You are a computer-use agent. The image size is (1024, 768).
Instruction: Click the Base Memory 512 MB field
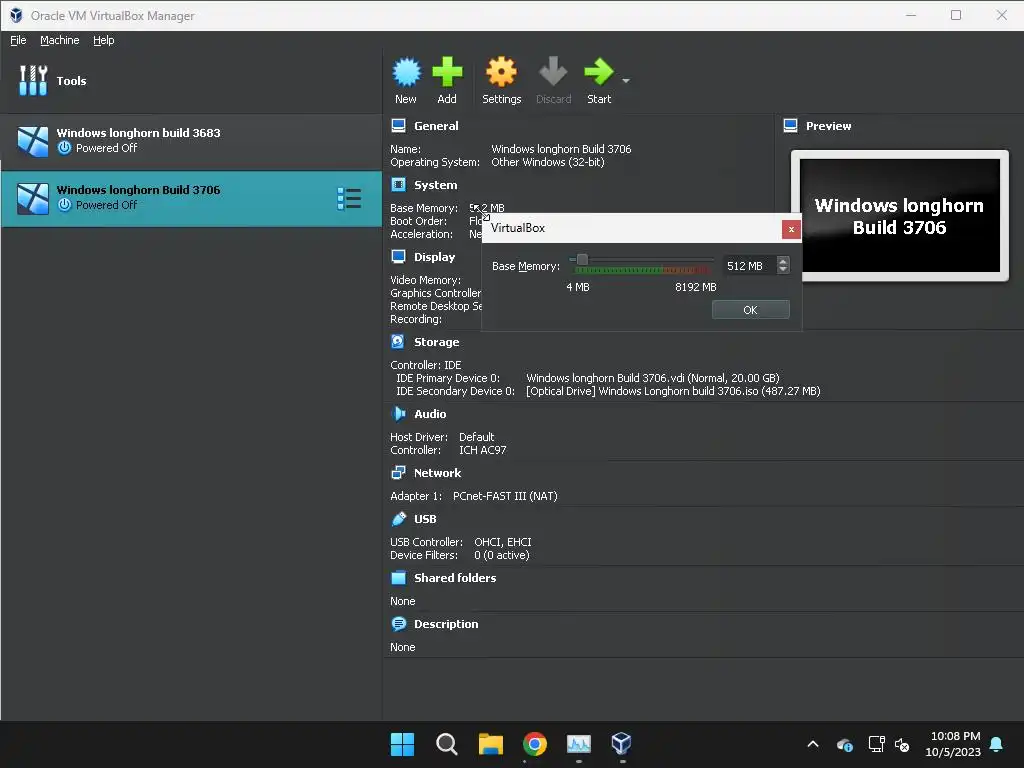click(x=749, y=266)
